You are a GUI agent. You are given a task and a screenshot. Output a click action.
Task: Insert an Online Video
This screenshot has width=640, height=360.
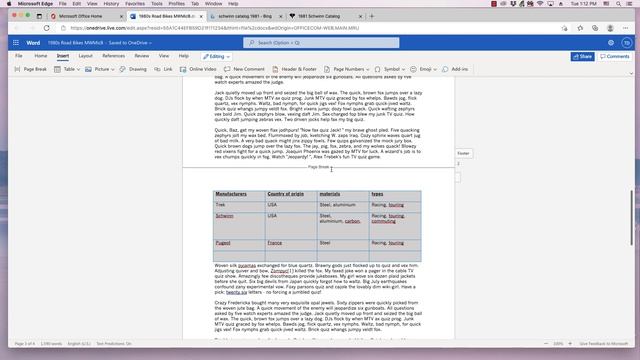click(x=198, y=69)
